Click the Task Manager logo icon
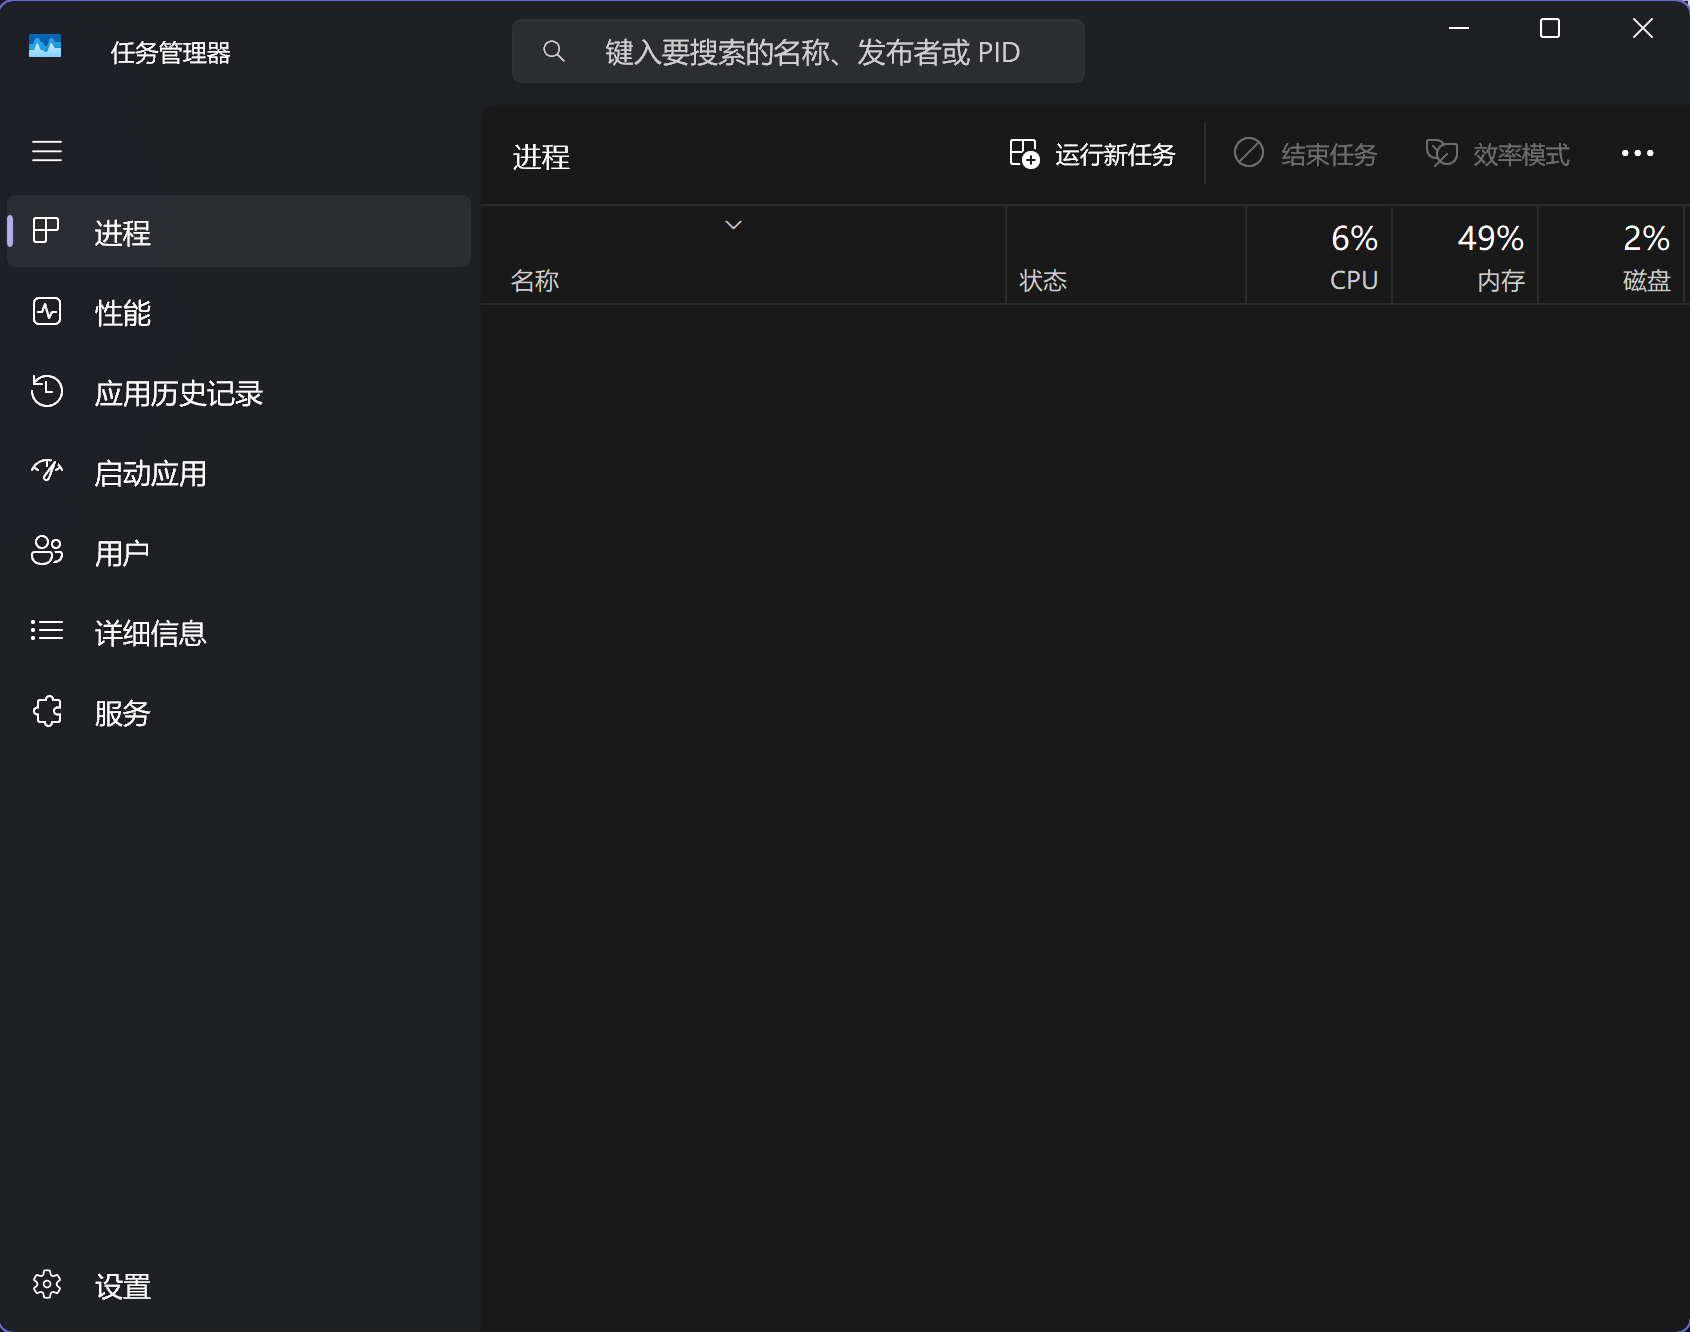Image resolution: width=1690 pixels, height=1332 pixels. point(45,47)
